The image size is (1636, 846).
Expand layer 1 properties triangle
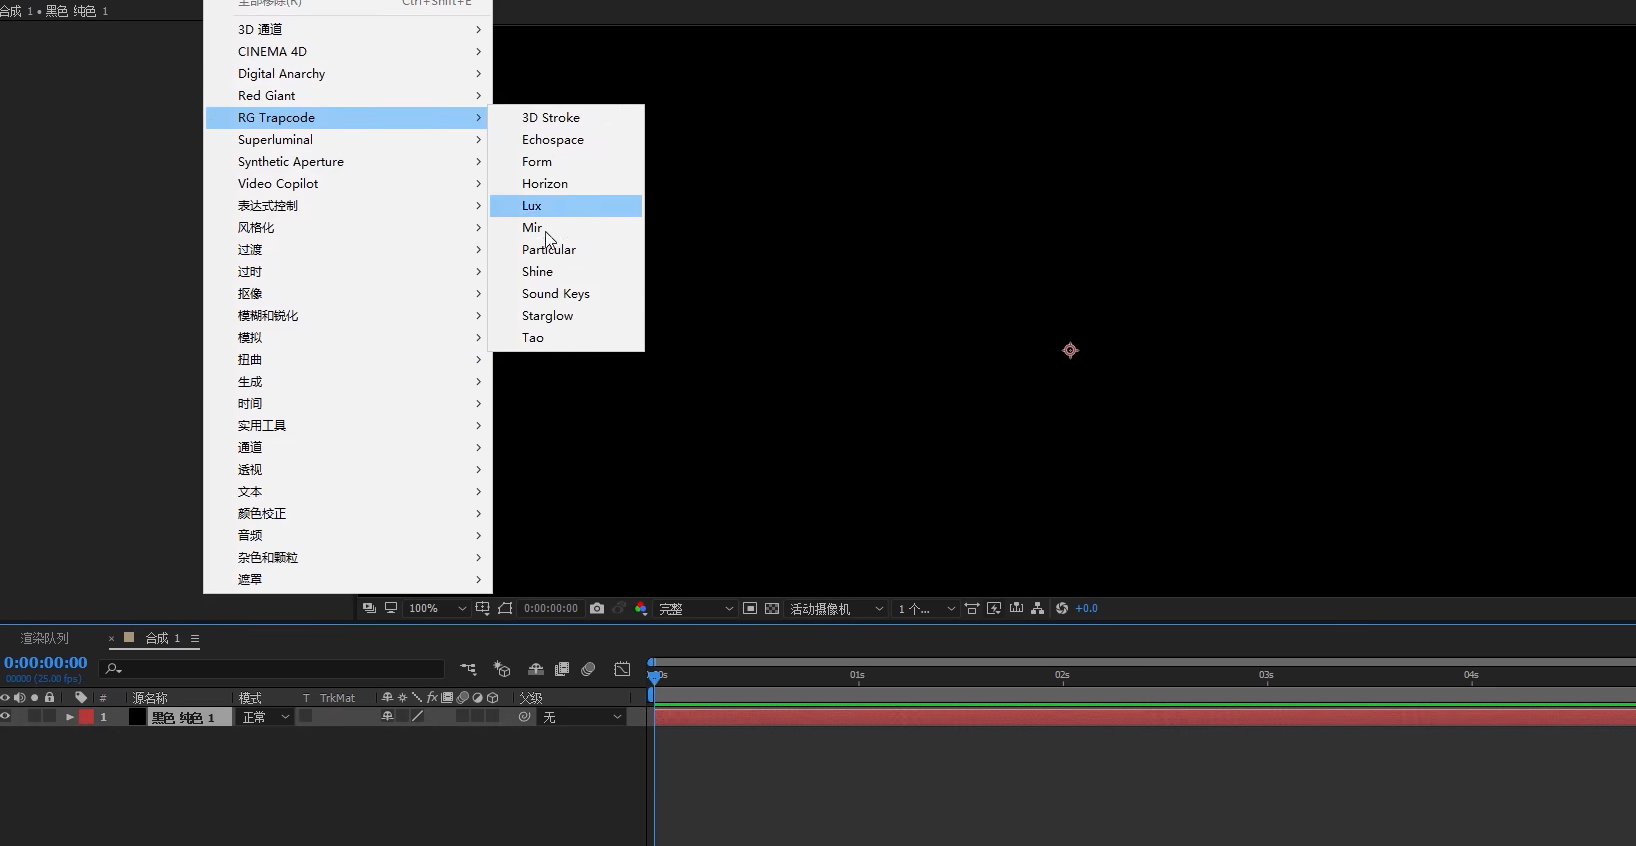click(x=70, y=717)
